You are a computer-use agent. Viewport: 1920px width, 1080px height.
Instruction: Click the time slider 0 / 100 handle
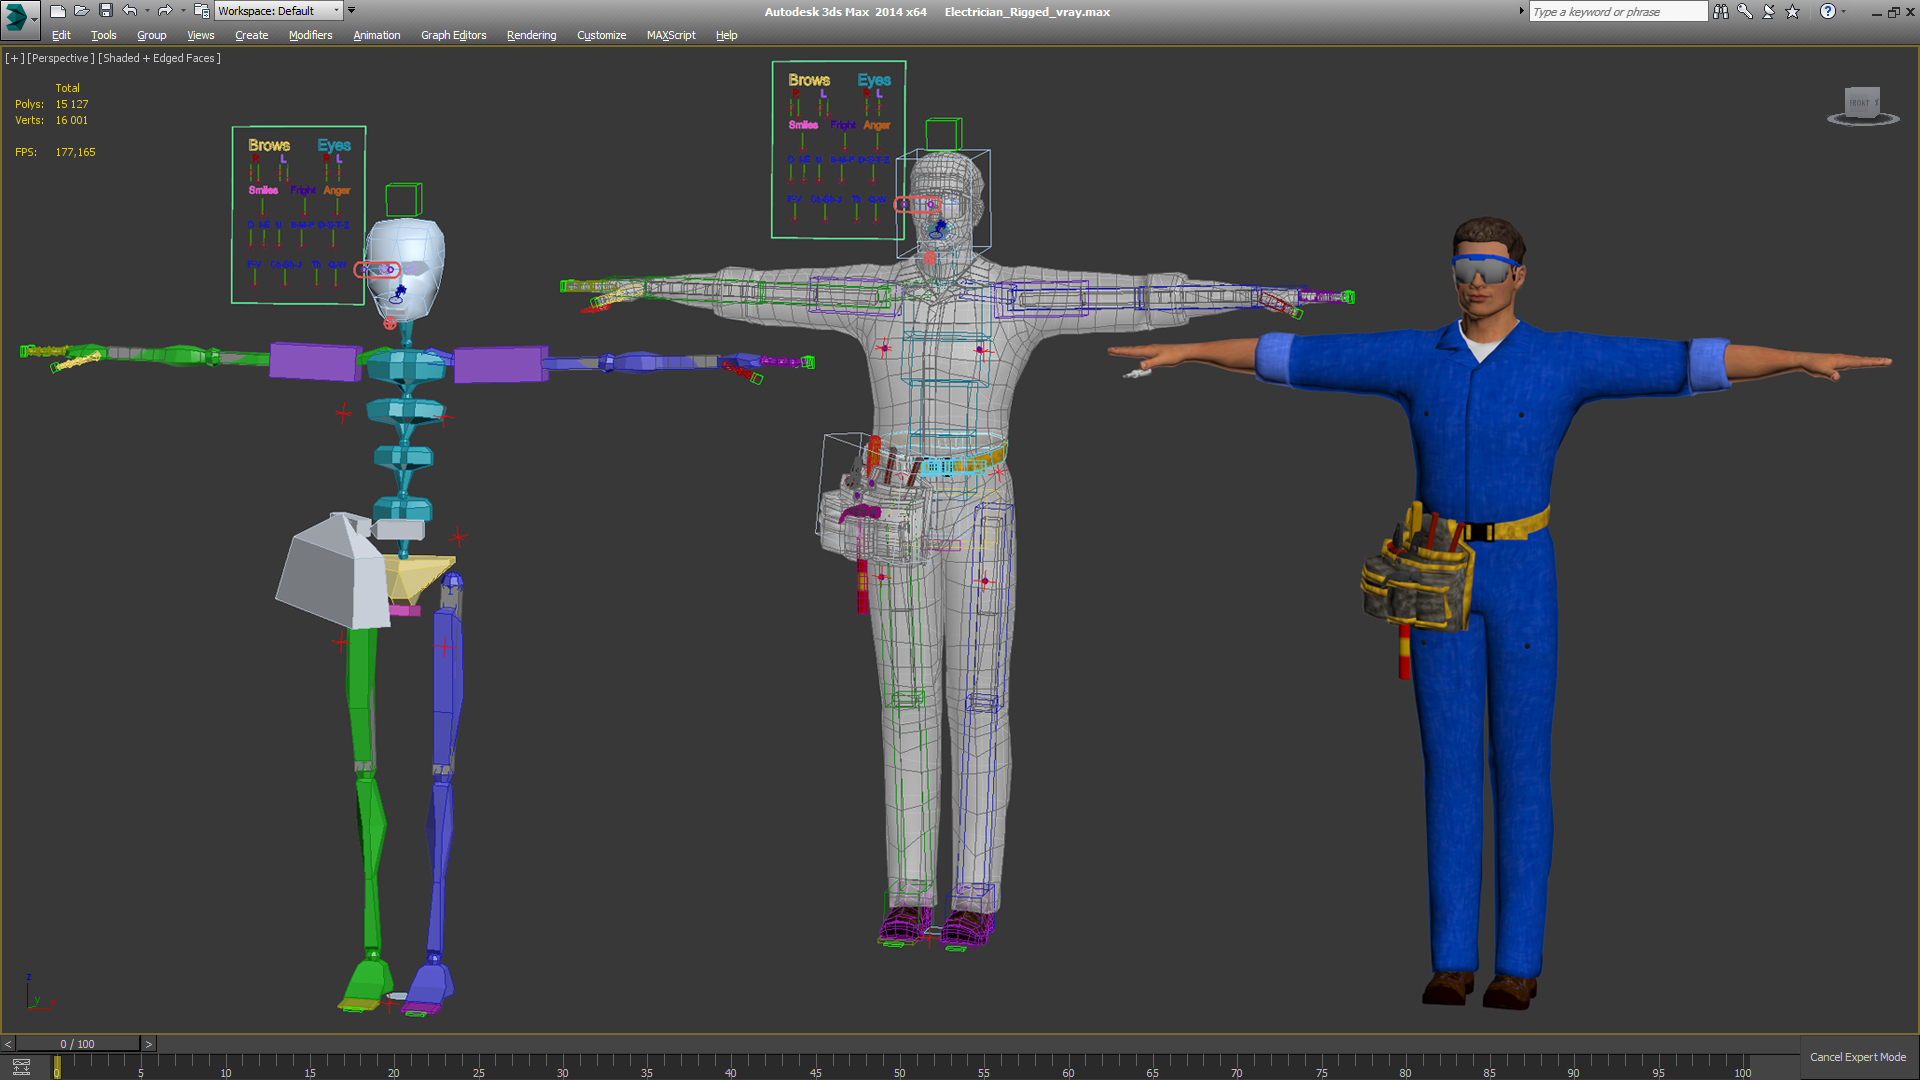(77, 1044)
